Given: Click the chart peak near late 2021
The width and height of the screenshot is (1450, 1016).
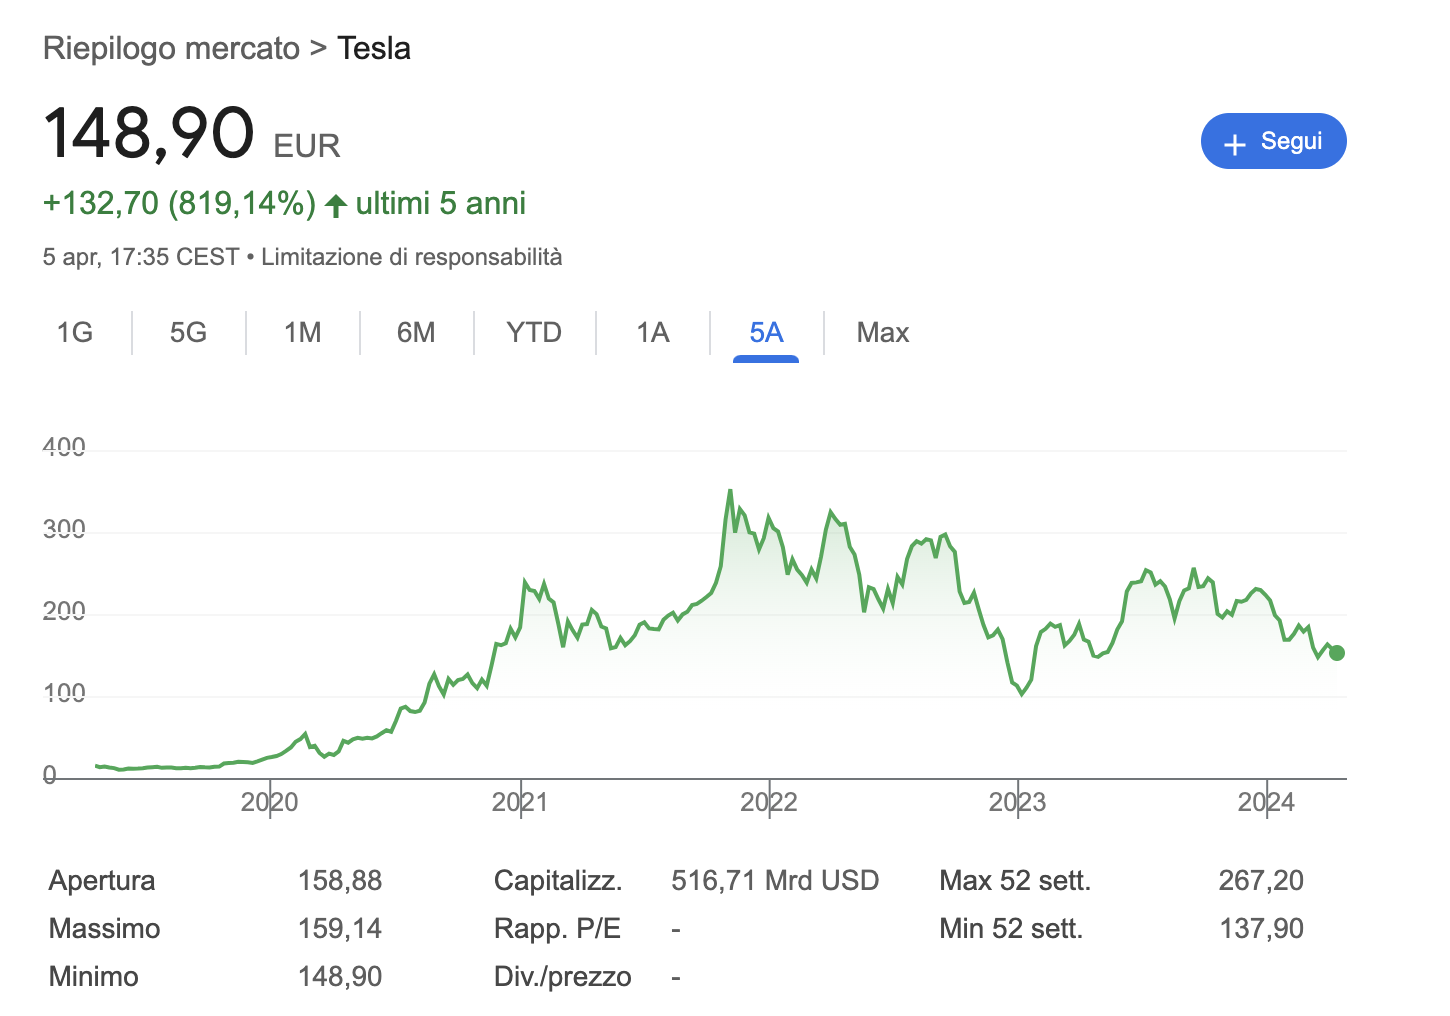Looking at the screenshot, I should tap(730, 491).
